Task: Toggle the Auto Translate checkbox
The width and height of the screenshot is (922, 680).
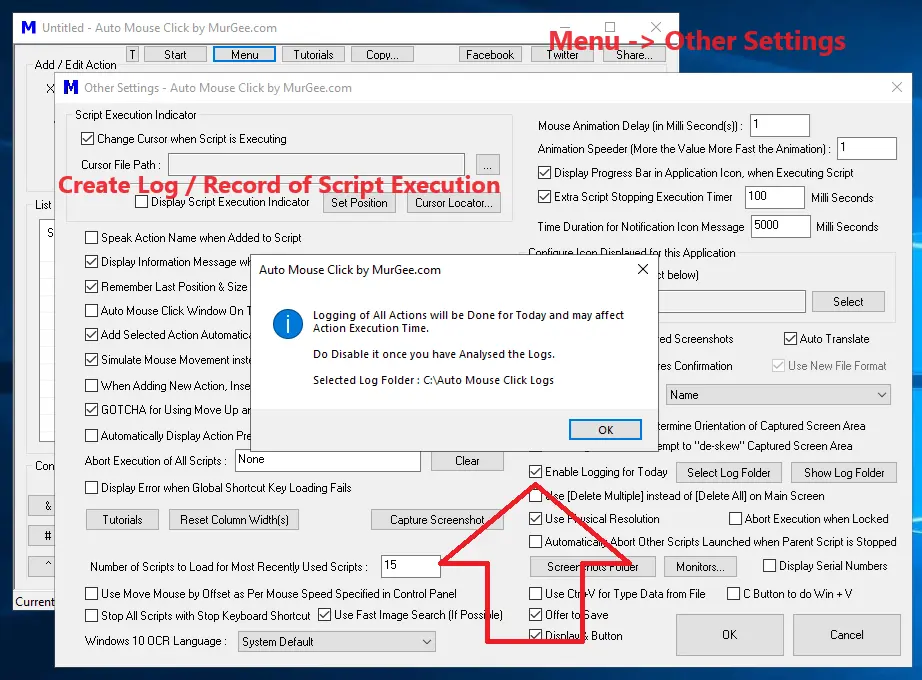Action: [790, 339]
